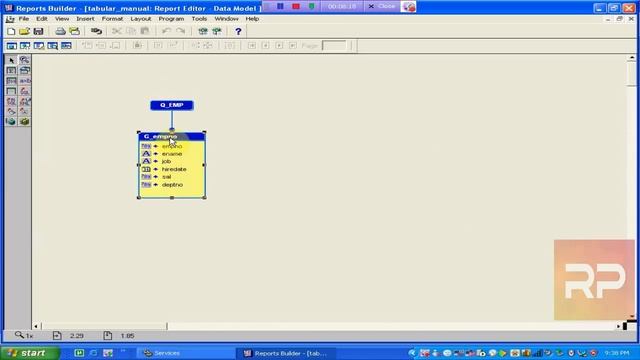This screenshot has height=360, width=640.
Task: Select the ename column in the group
Action: click(171, 154)
